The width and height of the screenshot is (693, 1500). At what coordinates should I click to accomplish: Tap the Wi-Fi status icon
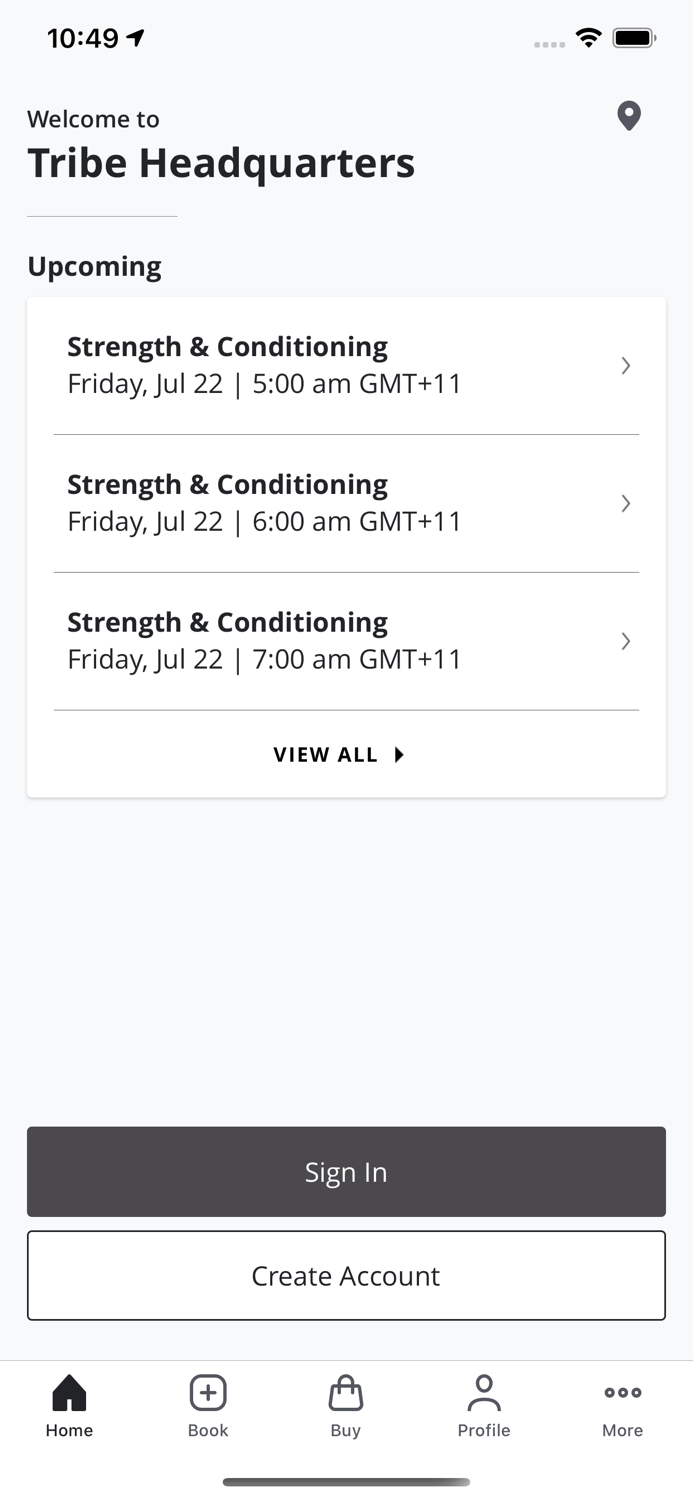(588, 38)
